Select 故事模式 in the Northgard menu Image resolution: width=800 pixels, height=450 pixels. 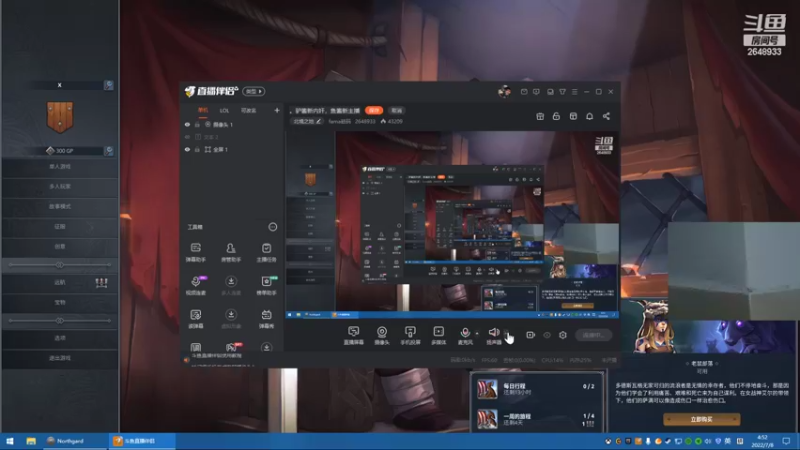coord(60,206)
